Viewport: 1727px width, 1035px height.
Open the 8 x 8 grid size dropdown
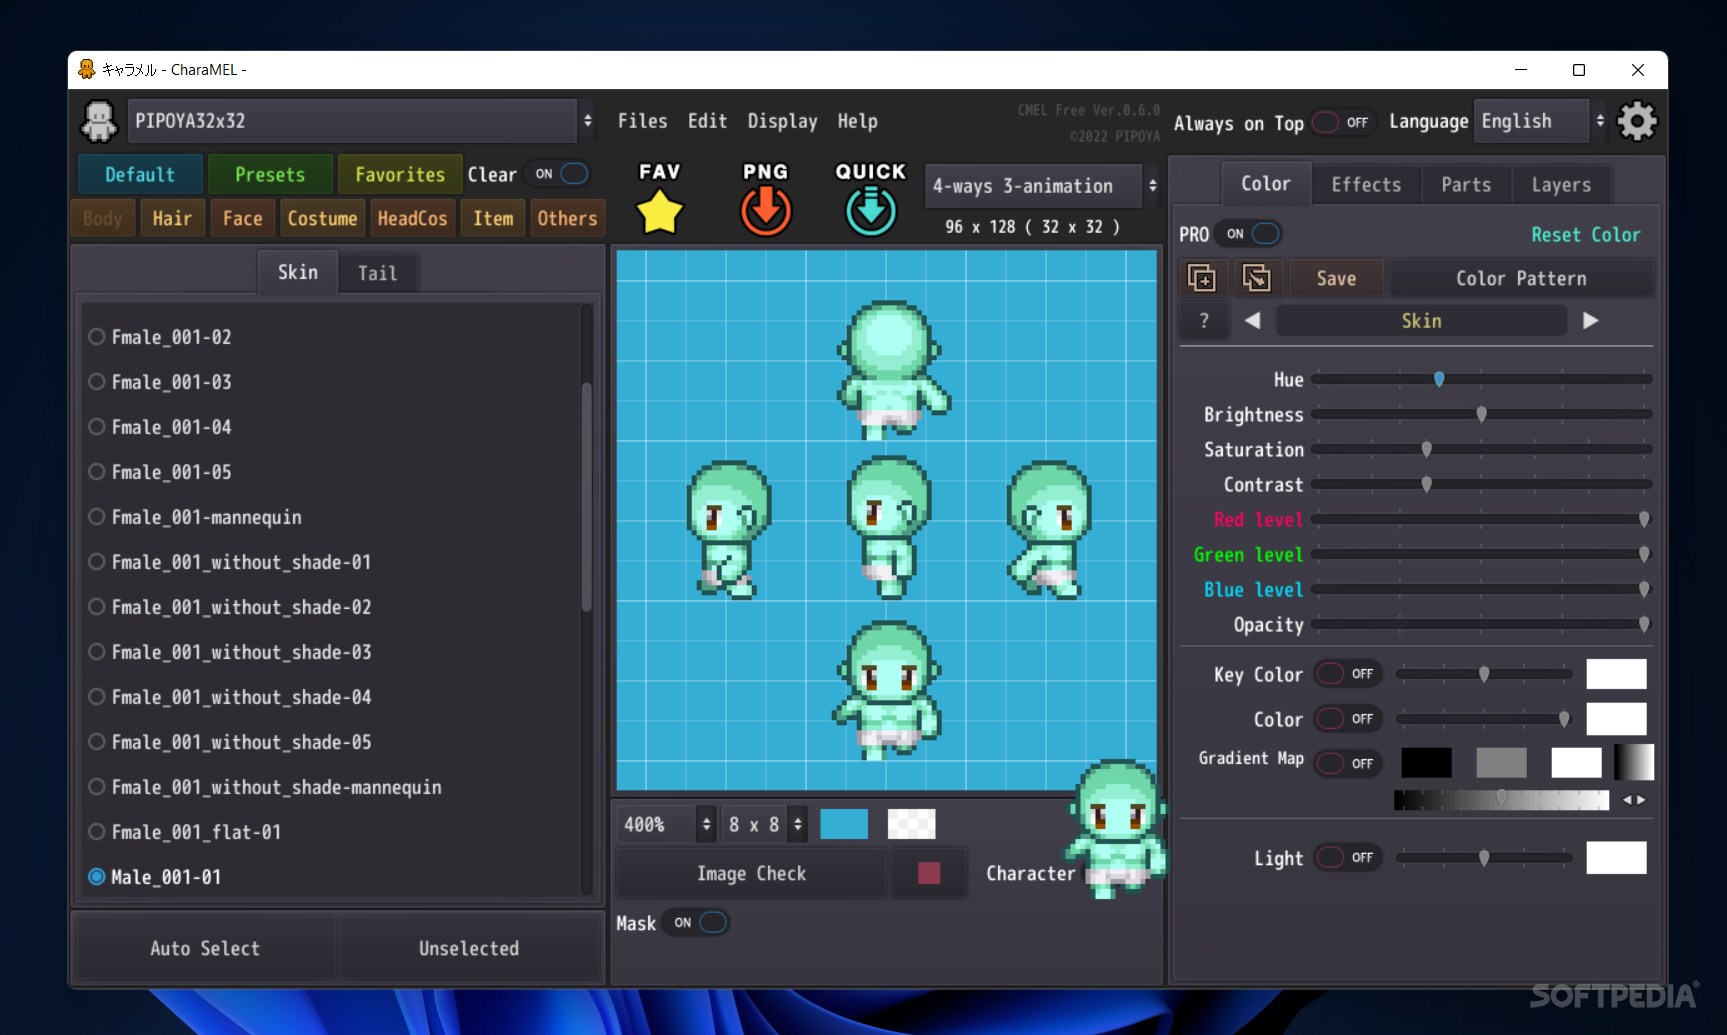pos(765,824)
